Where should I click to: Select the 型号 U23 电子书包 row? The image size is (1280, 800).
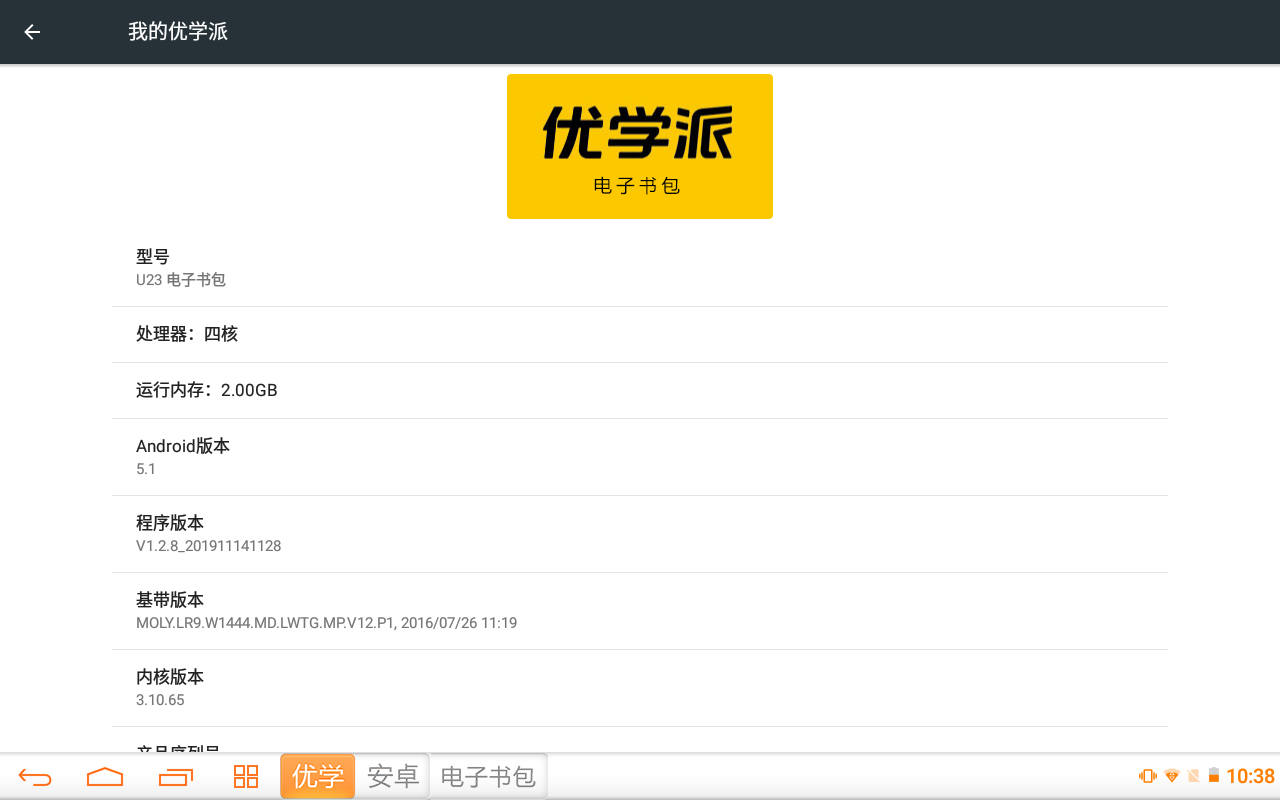coord(640,268)
